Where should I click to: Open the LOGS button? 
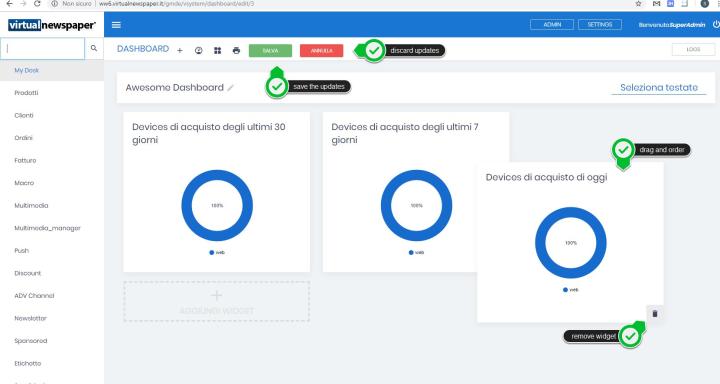click(693, 49)
